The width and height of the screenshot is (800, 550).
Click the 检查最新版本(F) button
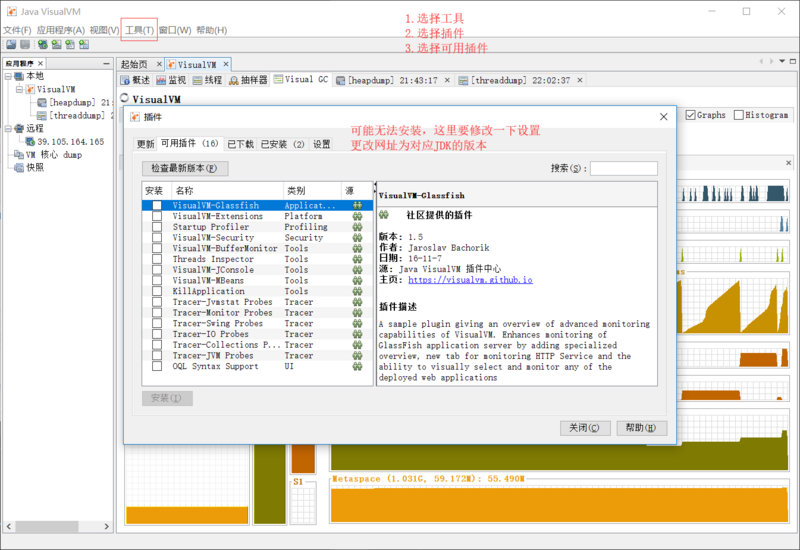click(185, 168)
